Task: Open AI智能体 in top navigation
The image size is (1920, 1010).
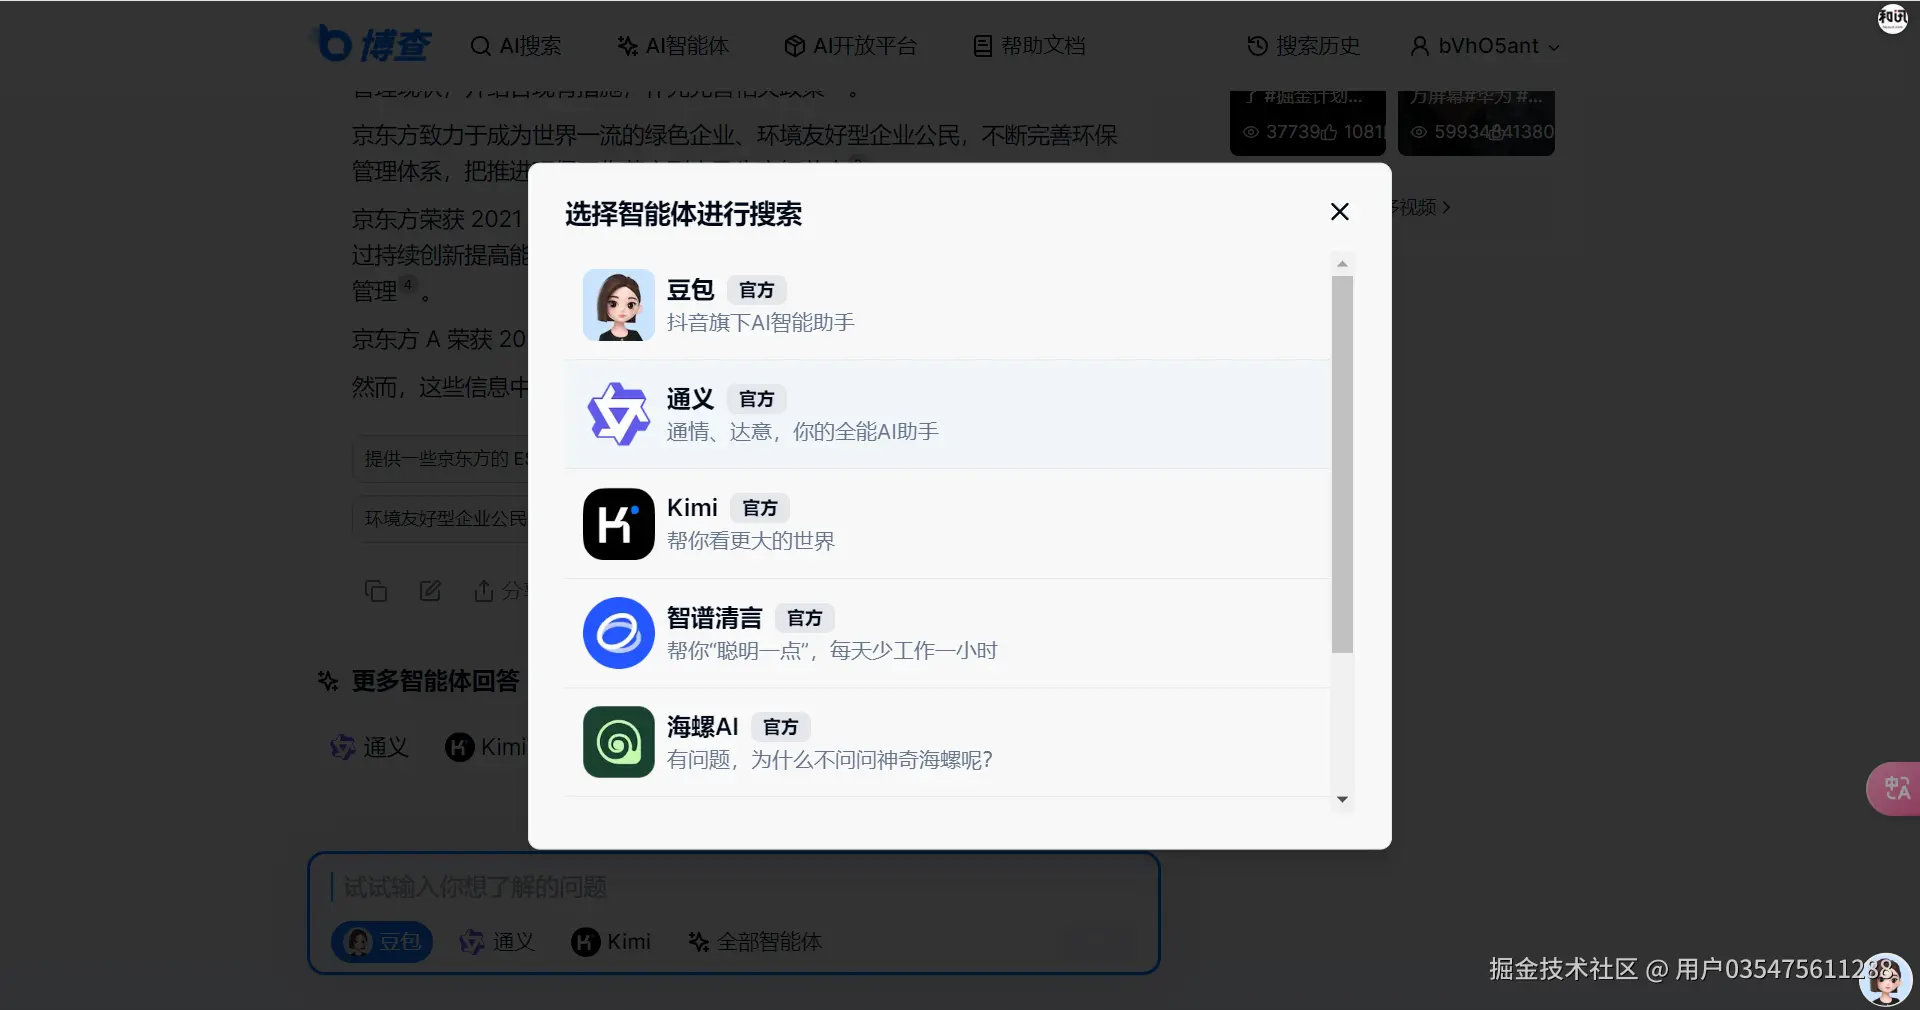Action: pyautogui.click(x=673, y=46)
